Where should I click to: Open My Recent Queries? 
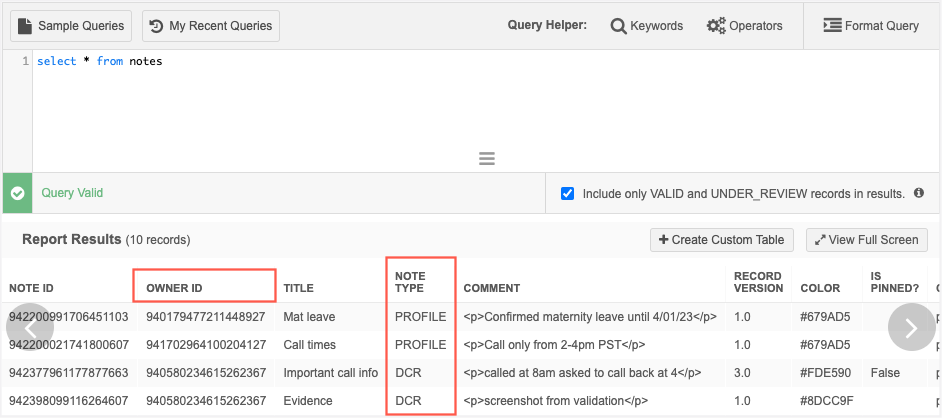point(211,26)
